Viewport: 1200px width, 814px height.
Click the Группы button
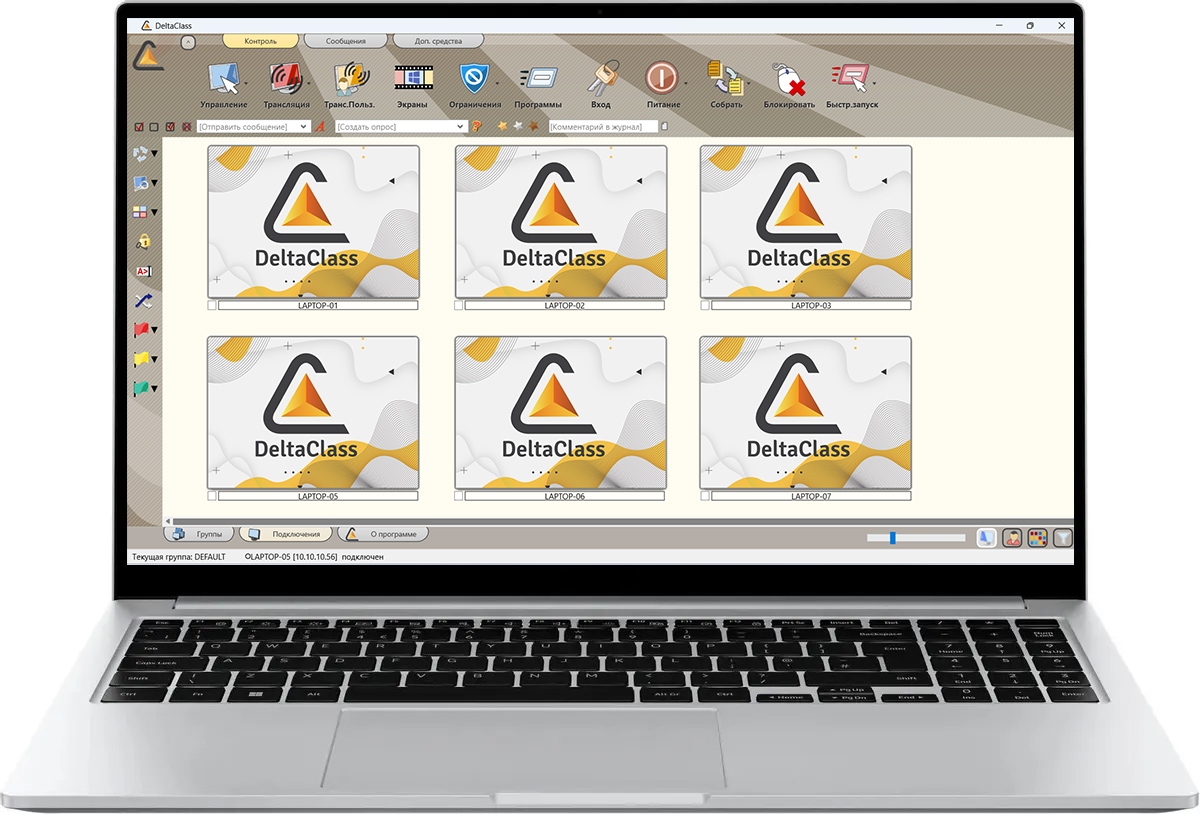pyautogui.click(x=202, y=535)
